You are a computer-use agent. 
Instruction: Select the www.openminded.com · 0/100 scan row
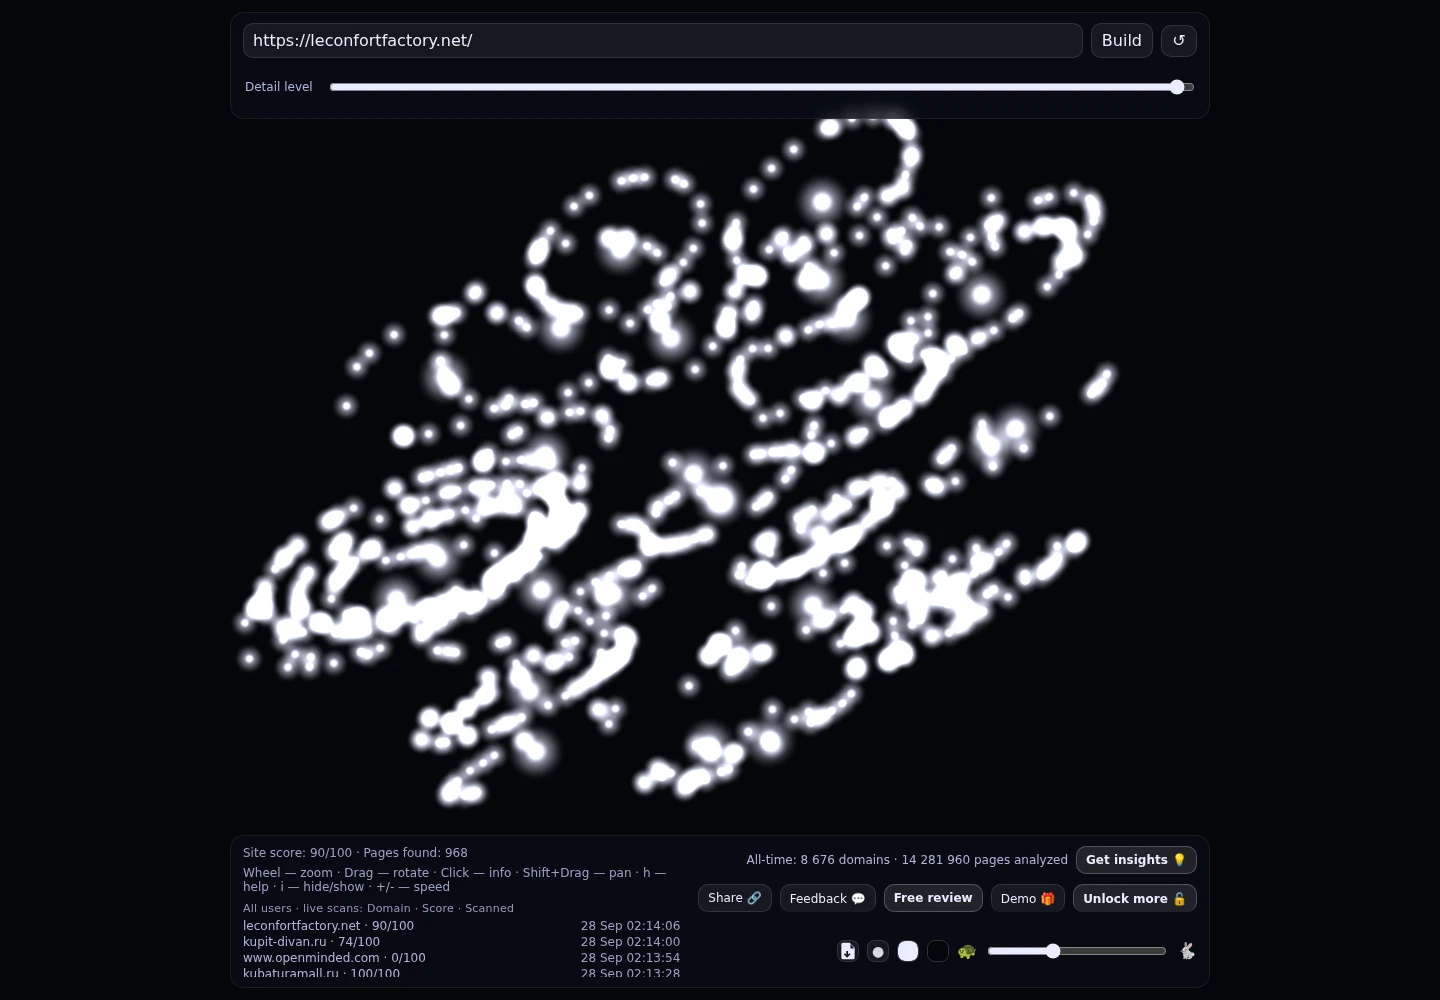(x=461, y=958)
